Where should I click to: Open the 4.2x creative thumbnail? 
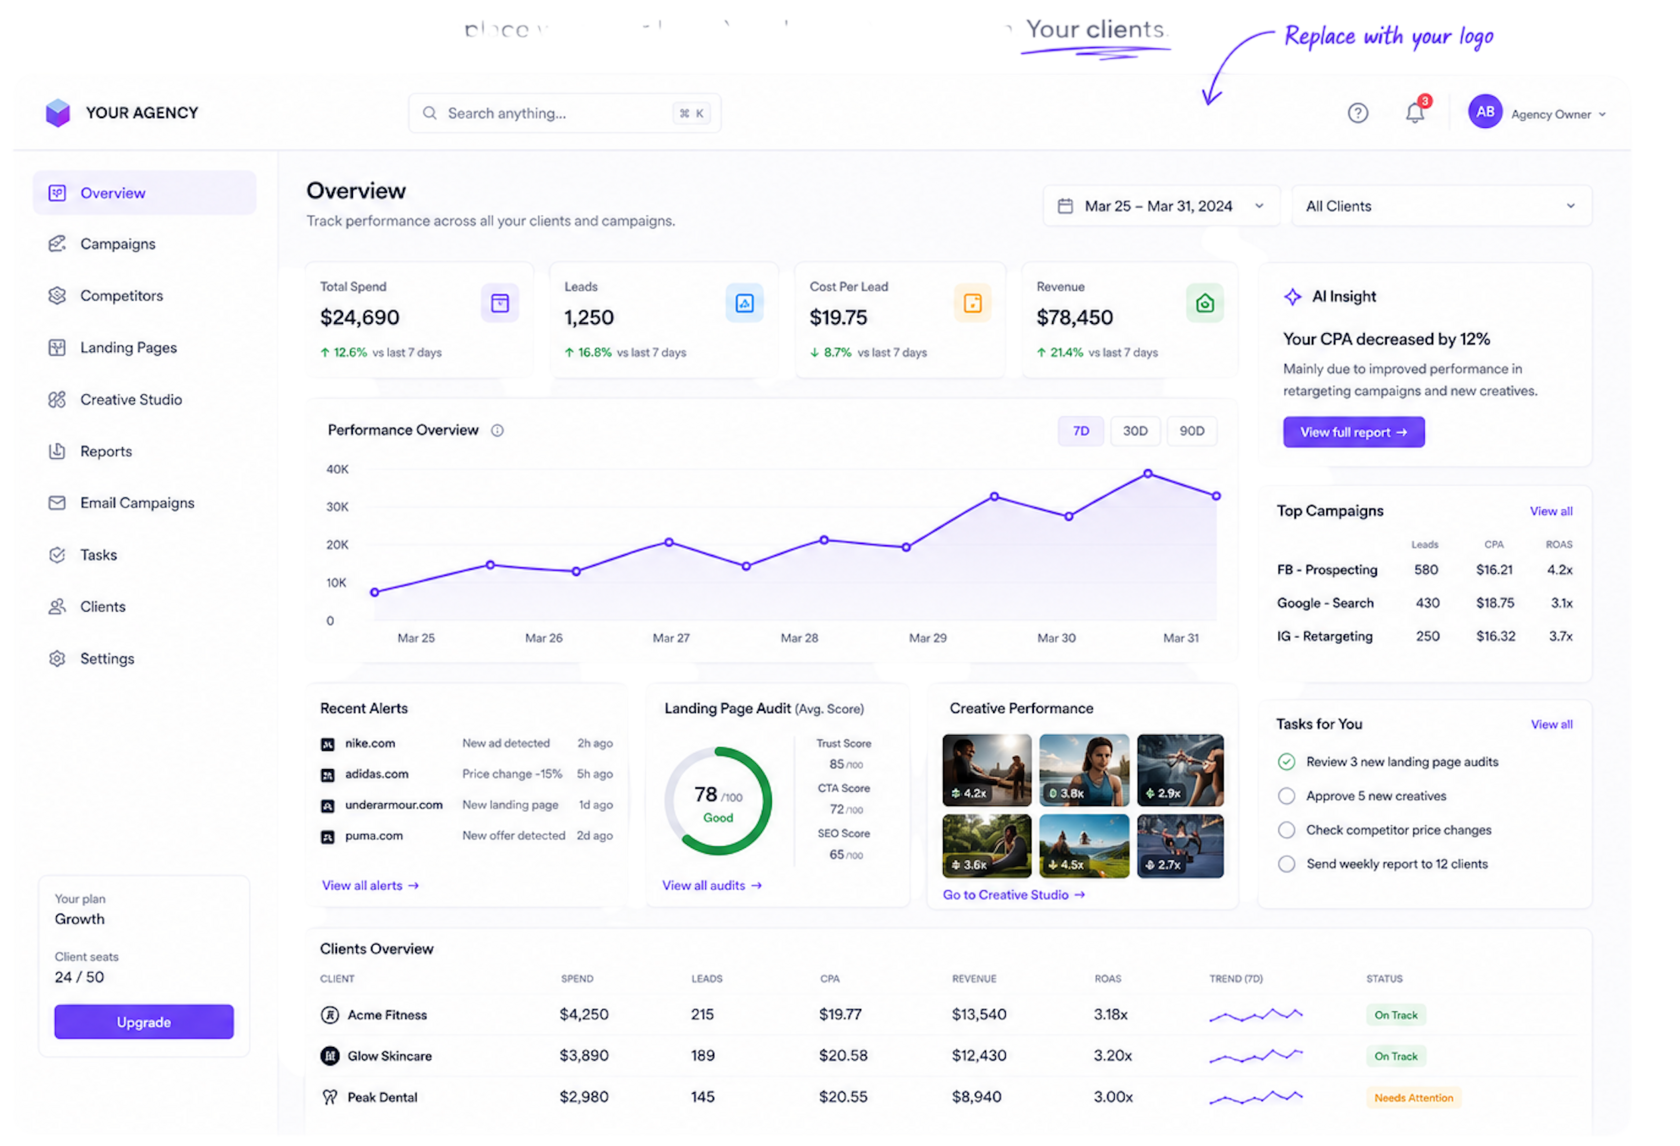pyautogui.click(x=987, y=770)
